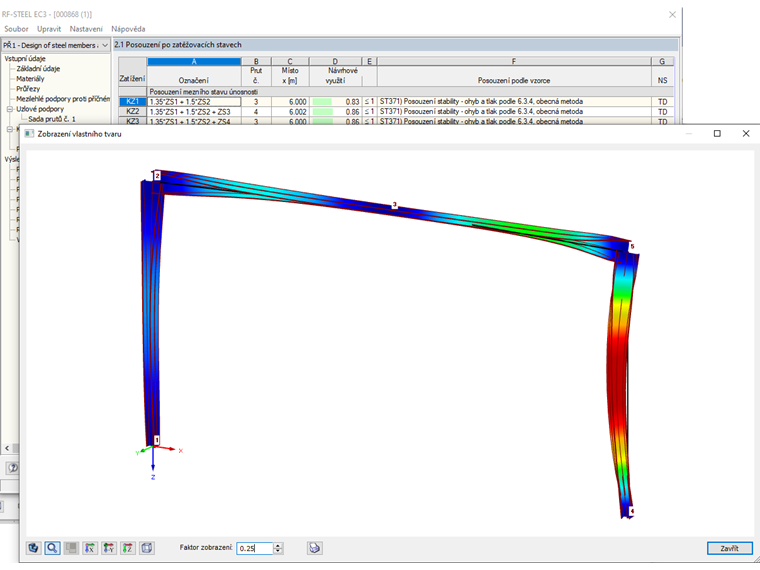This screenshot has height=570, width=760.
Task: Open the Nápověda menu
Action: (128, 29)
